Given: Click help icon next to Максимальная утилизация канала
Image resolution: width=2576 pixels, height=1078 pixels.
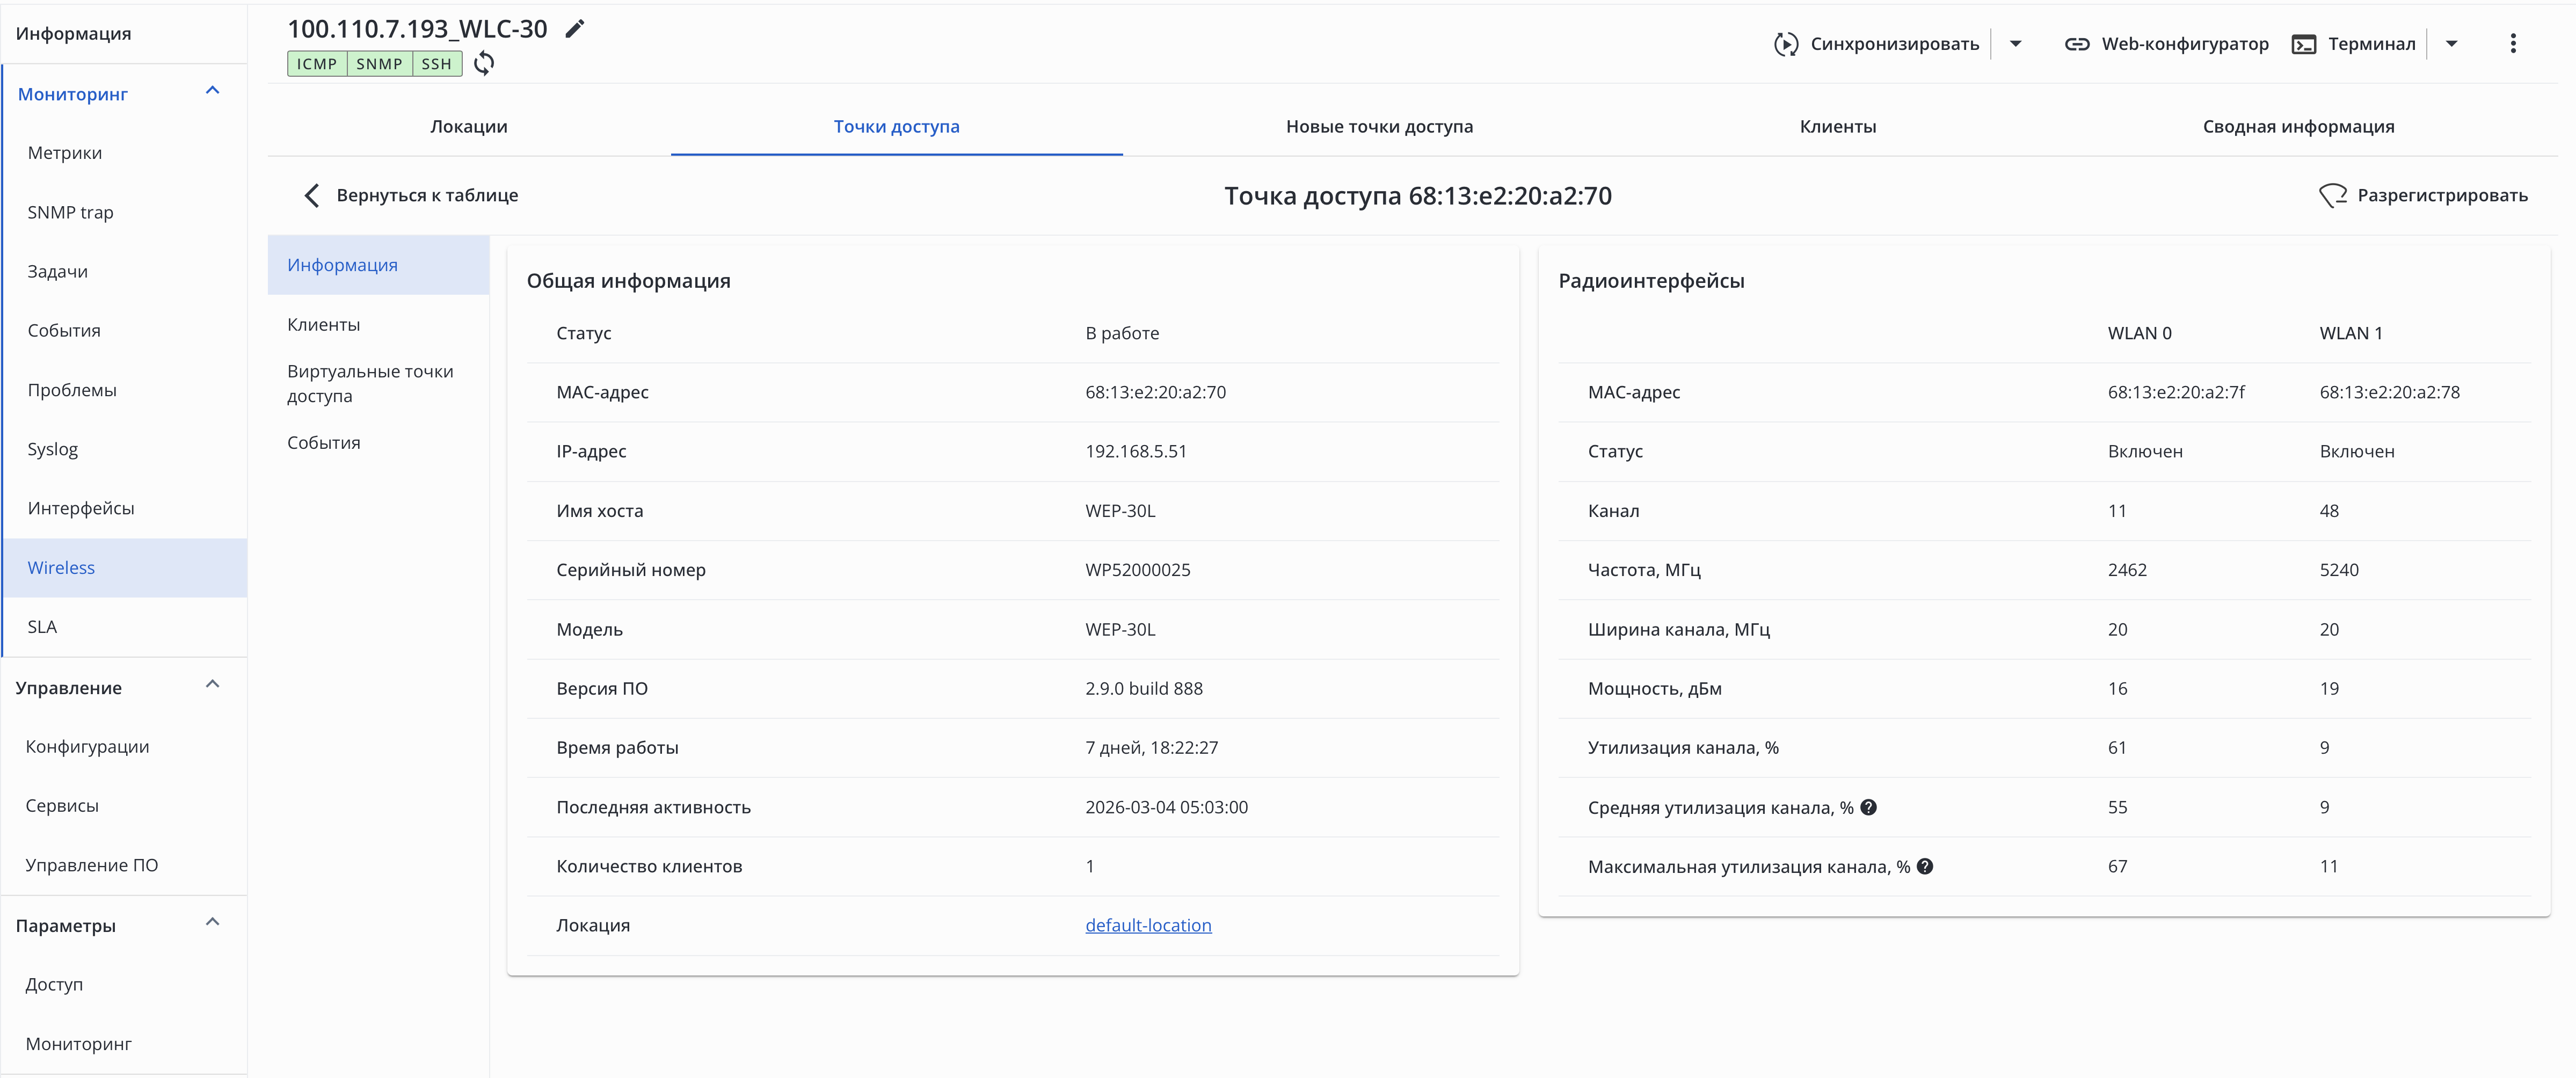Looking at the screenshot, I should 1925,866.
